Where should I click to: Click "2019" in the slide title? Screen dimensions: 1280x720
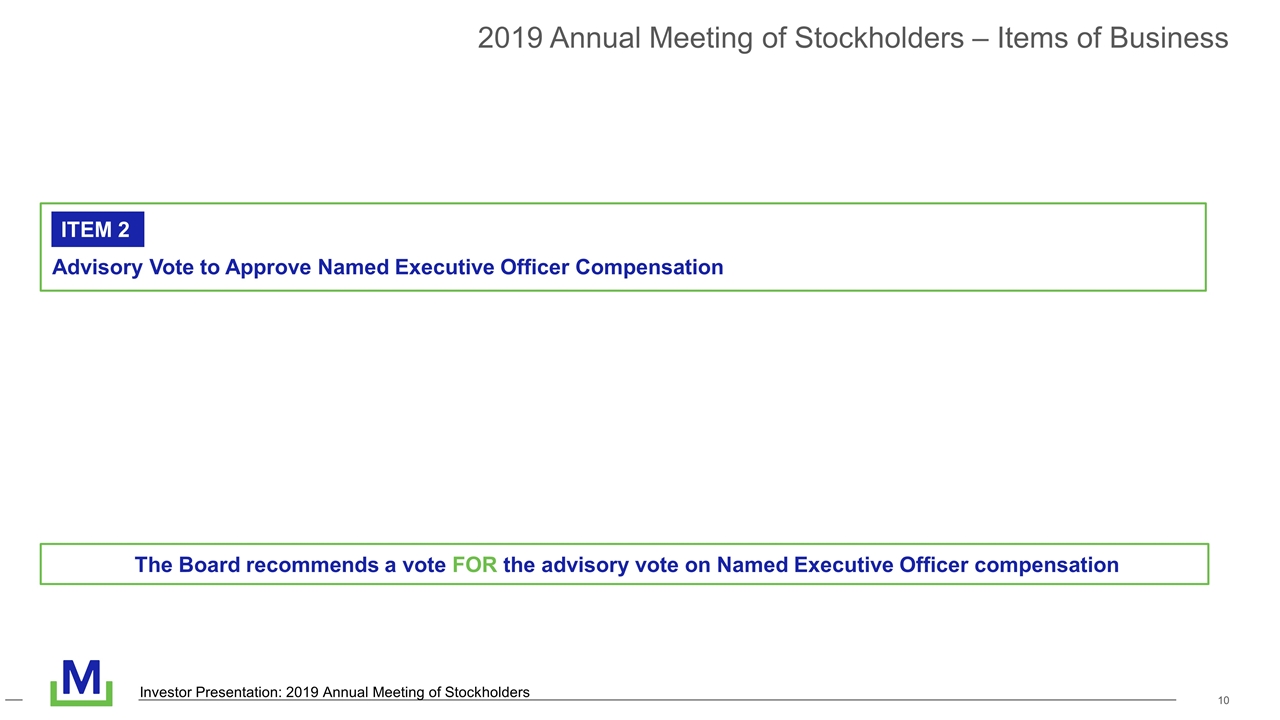[510, 38]
